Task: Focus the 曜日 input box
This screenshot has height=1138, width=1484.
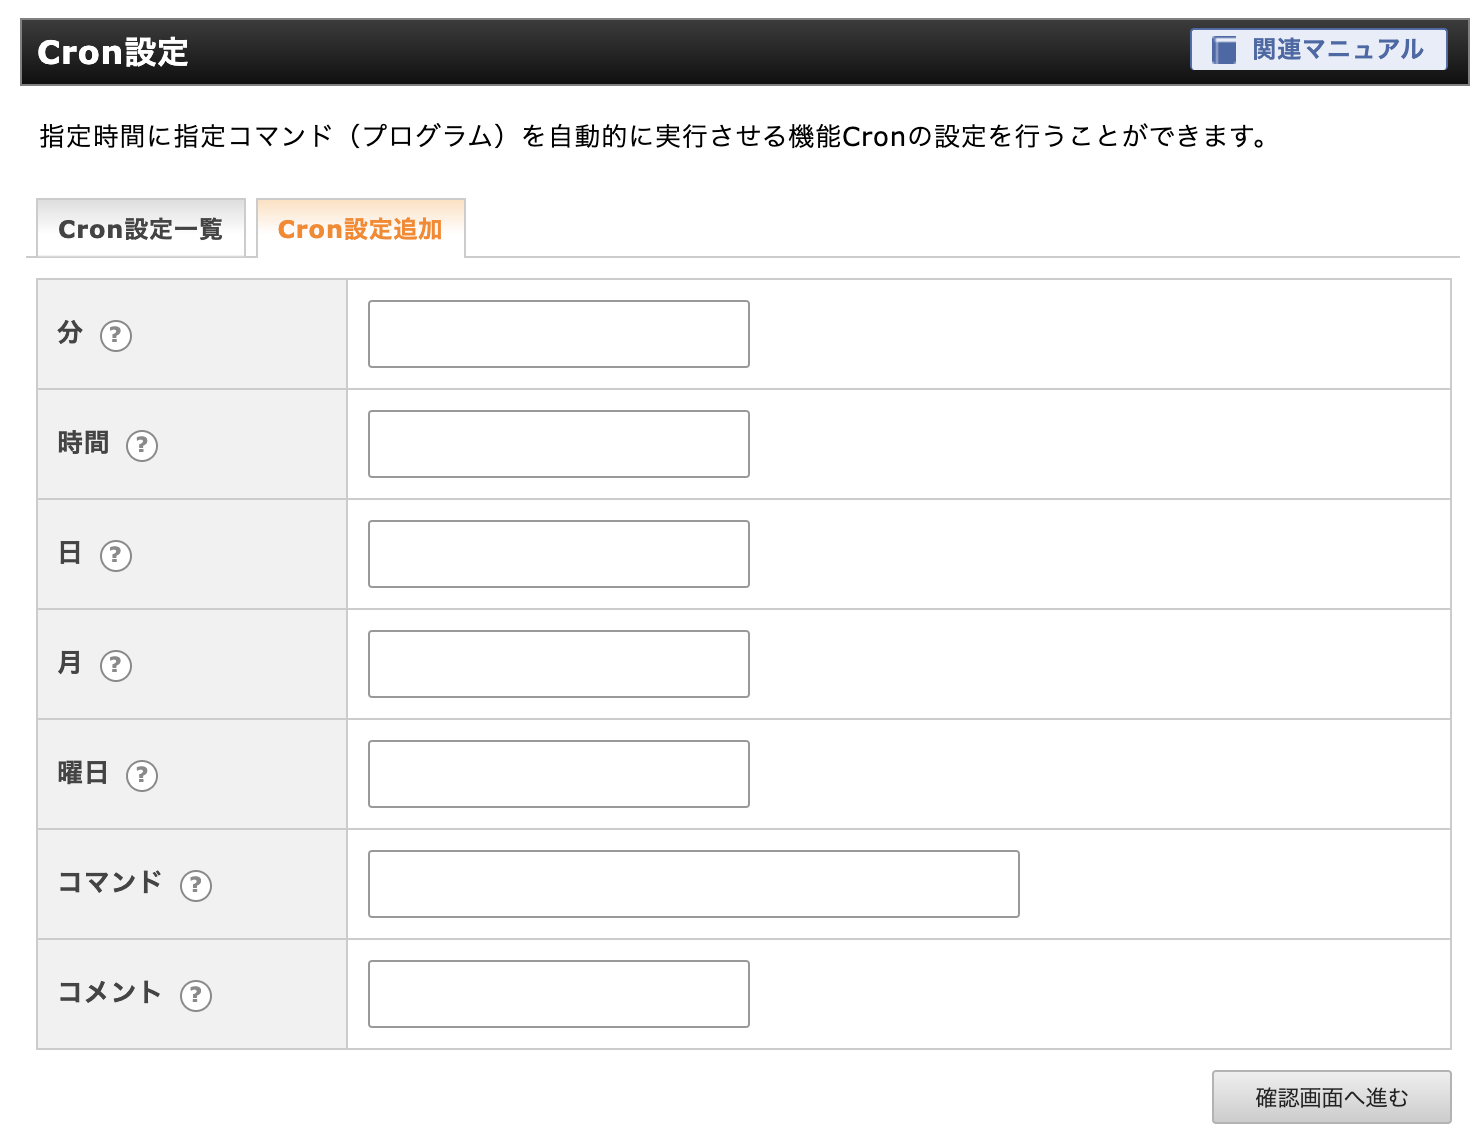Action: (x=558, y=774)
